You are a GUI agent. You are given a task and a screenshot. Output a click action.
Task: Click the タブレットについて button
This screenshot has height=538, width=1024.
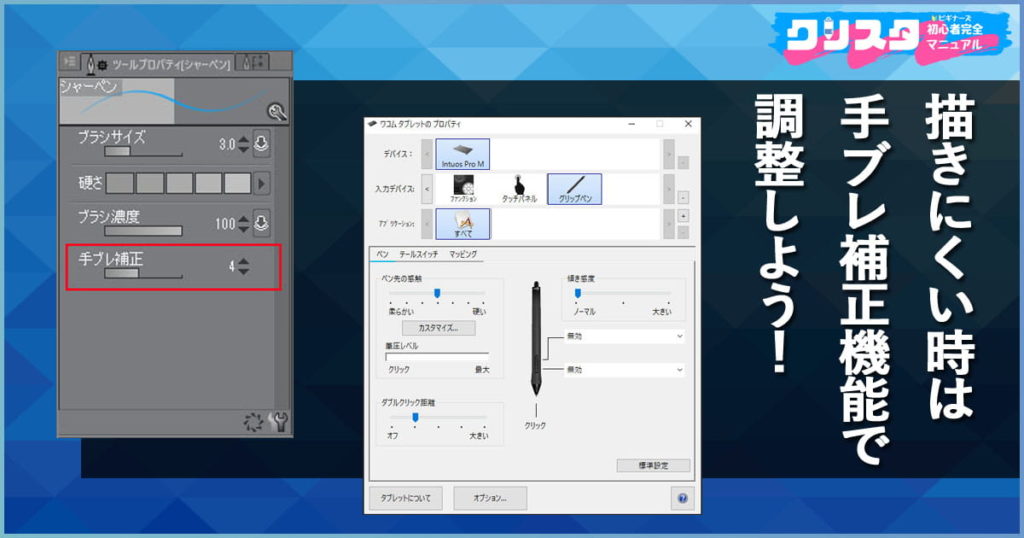click(406, 498)
